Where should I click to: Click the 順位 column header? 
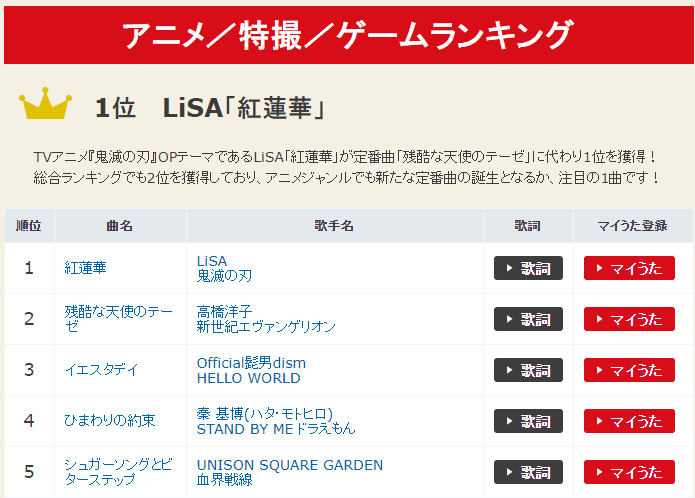pyautogui.click(x=29, y=226)
